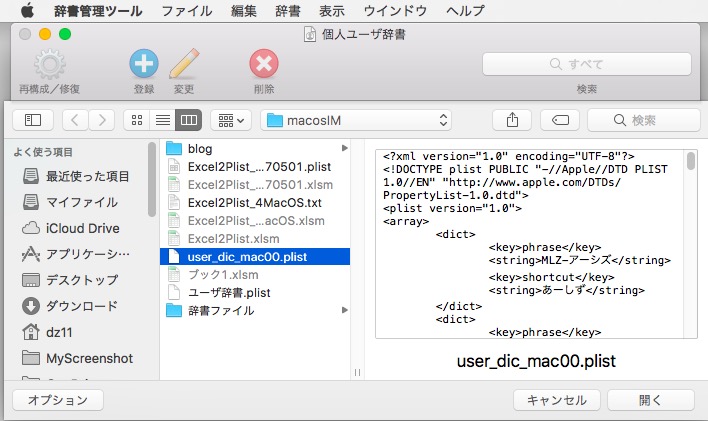Image resolution: width=708 pixels, height=421 pixels.
Task: Select Excel2Plist.xlsm file
Action: [255, 239]
